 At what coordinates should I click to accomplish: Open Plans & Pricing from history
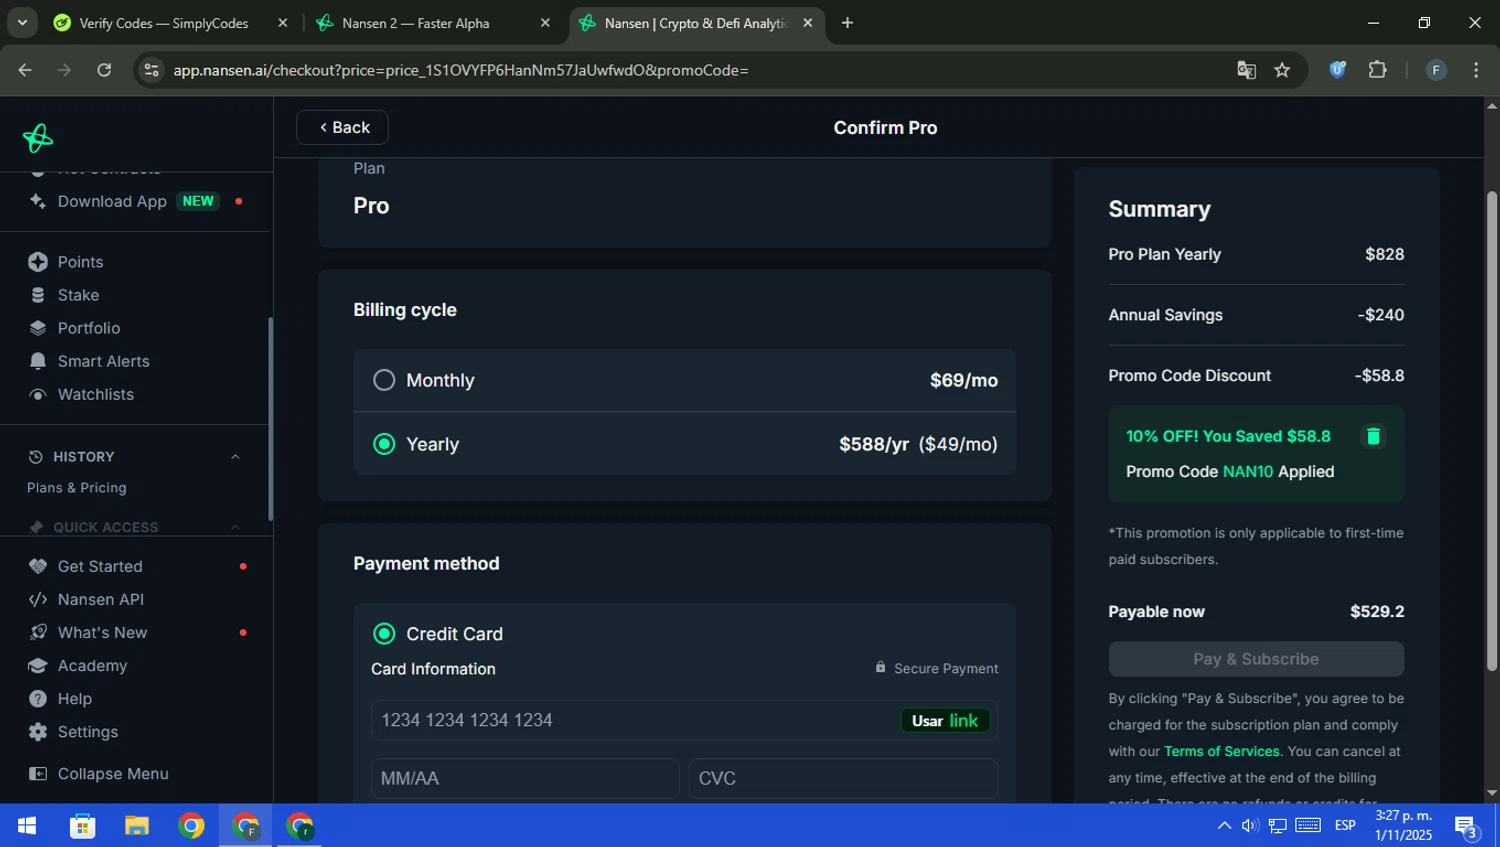[77, 488]
